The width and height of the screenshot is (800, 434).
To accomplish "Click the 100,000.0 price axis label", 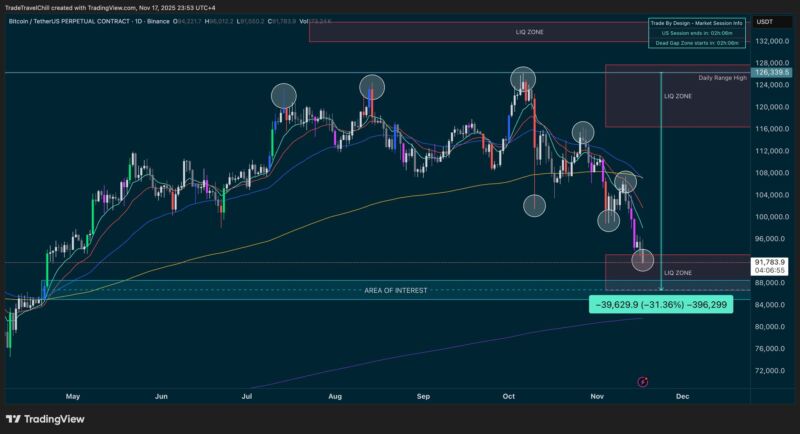I will pos(770,217).
